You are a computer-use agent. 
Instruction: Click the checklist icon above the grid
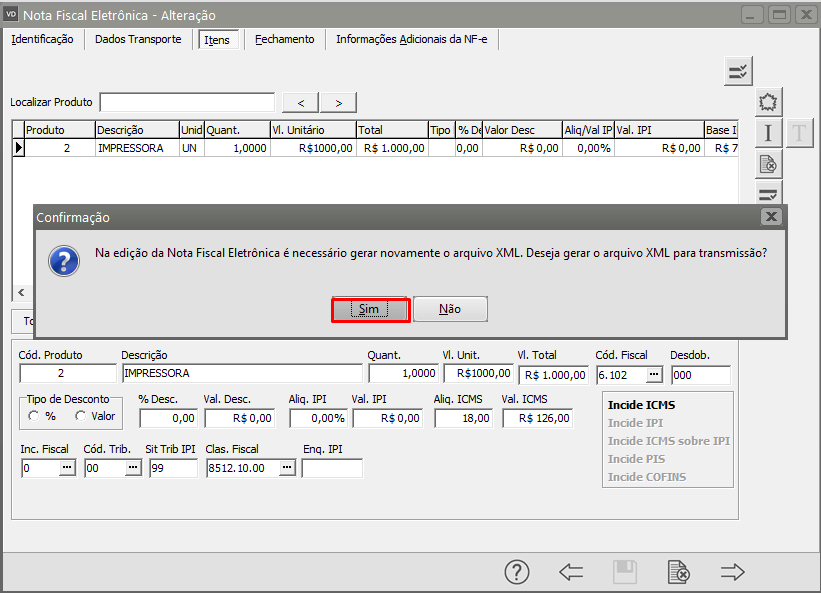tap(738, 71)
